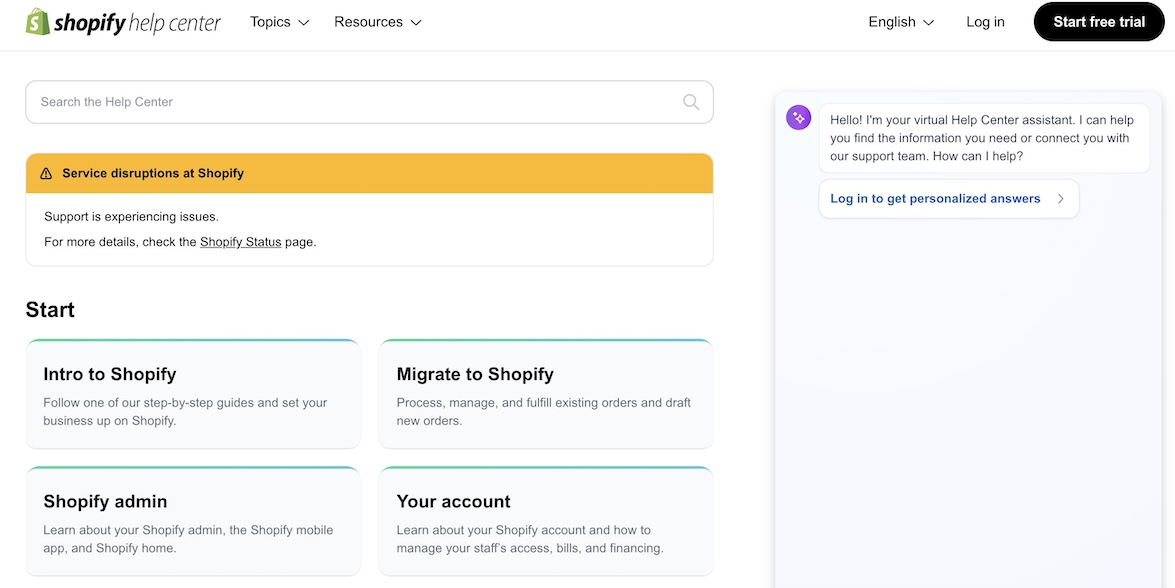The width and height of the screenshot is (1175, 588).
Task: Click the Log in link in header
Action: tap(985, 22)
